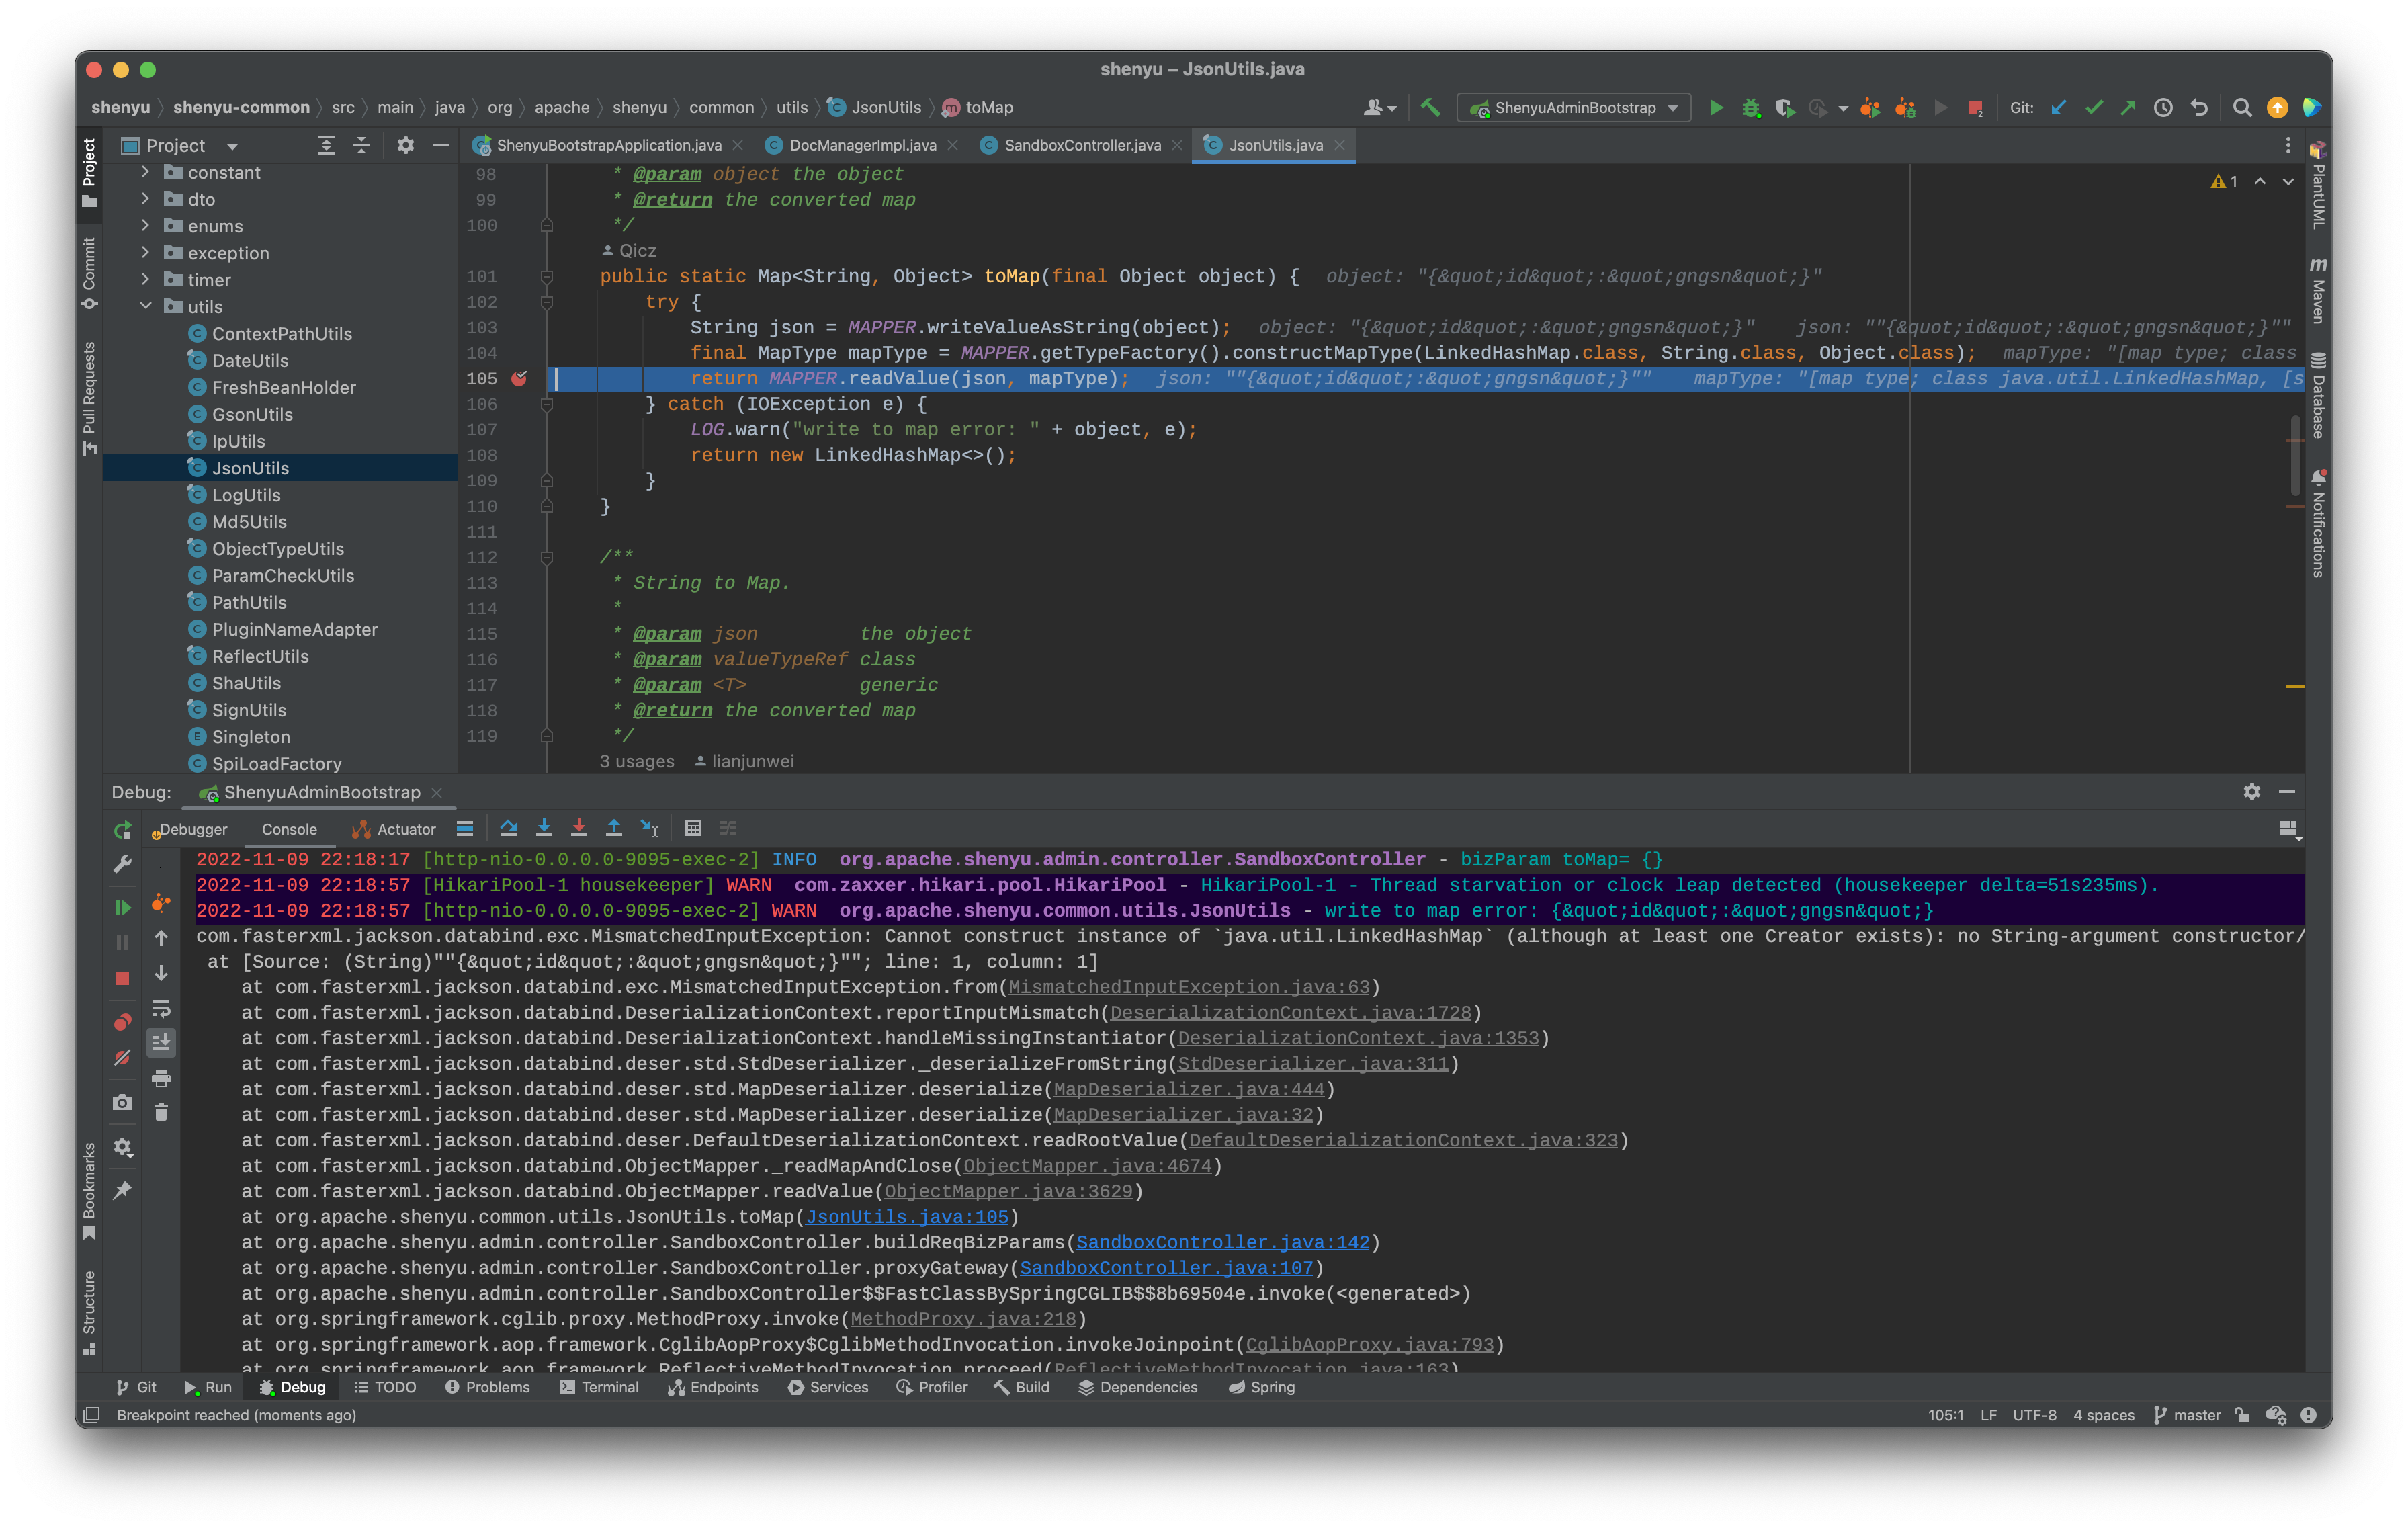Run to cursor in debug toolbar

(650, 828)
